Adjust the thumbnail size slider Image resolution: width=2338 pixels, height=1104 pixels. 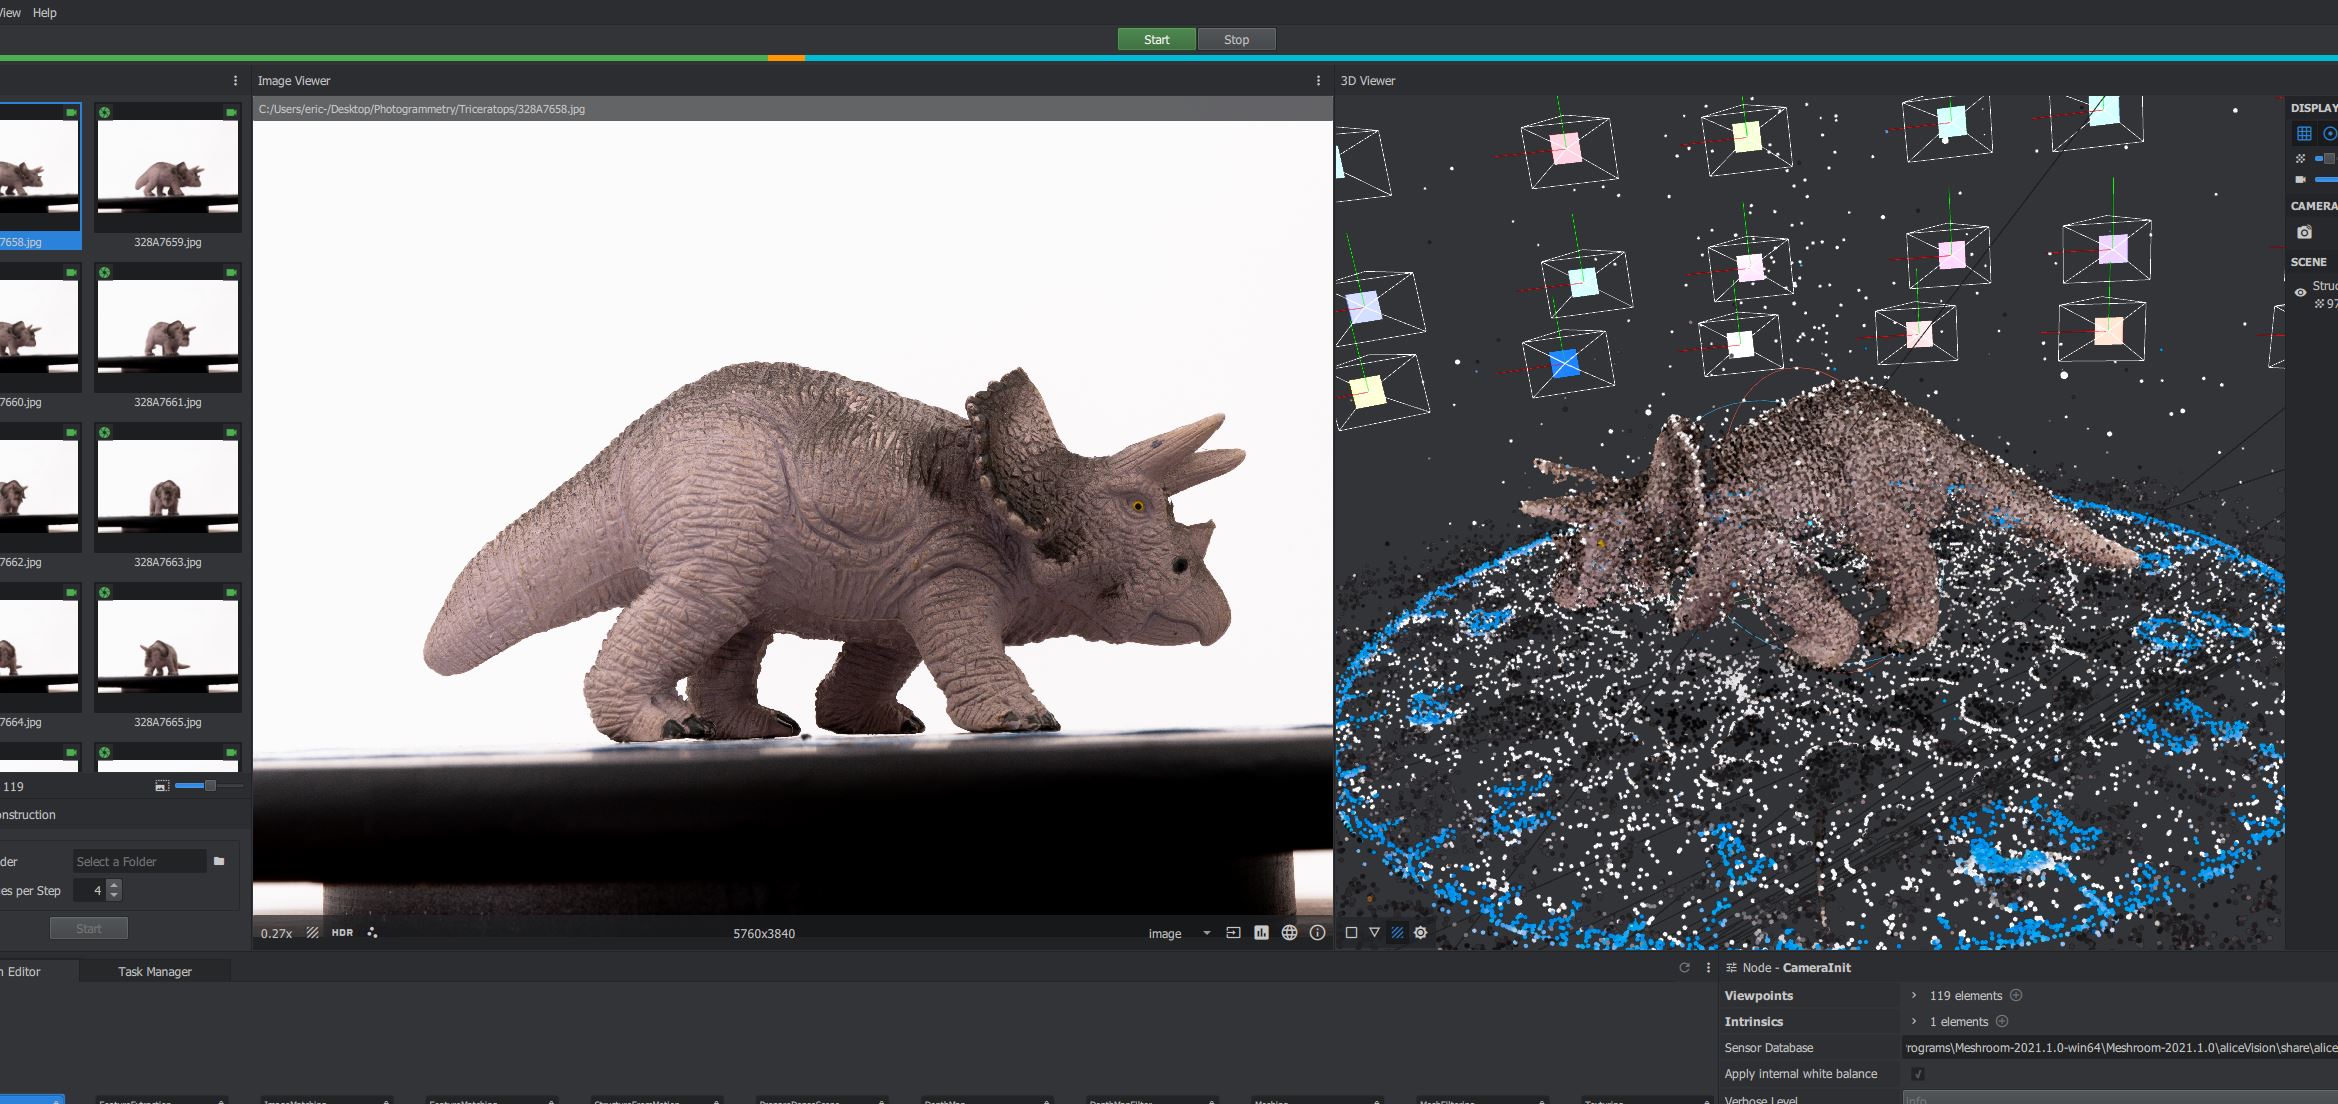click(209, 786)
